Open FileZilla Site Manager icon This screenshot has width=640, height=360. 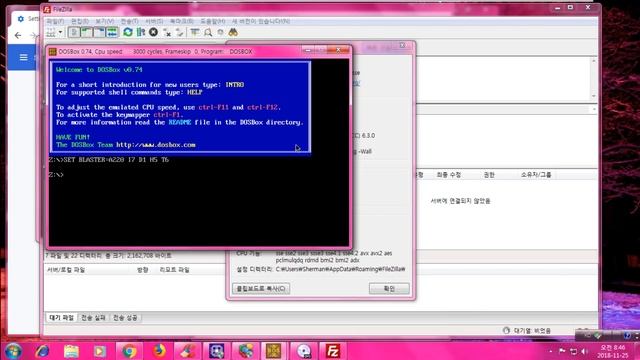point(51,32)
